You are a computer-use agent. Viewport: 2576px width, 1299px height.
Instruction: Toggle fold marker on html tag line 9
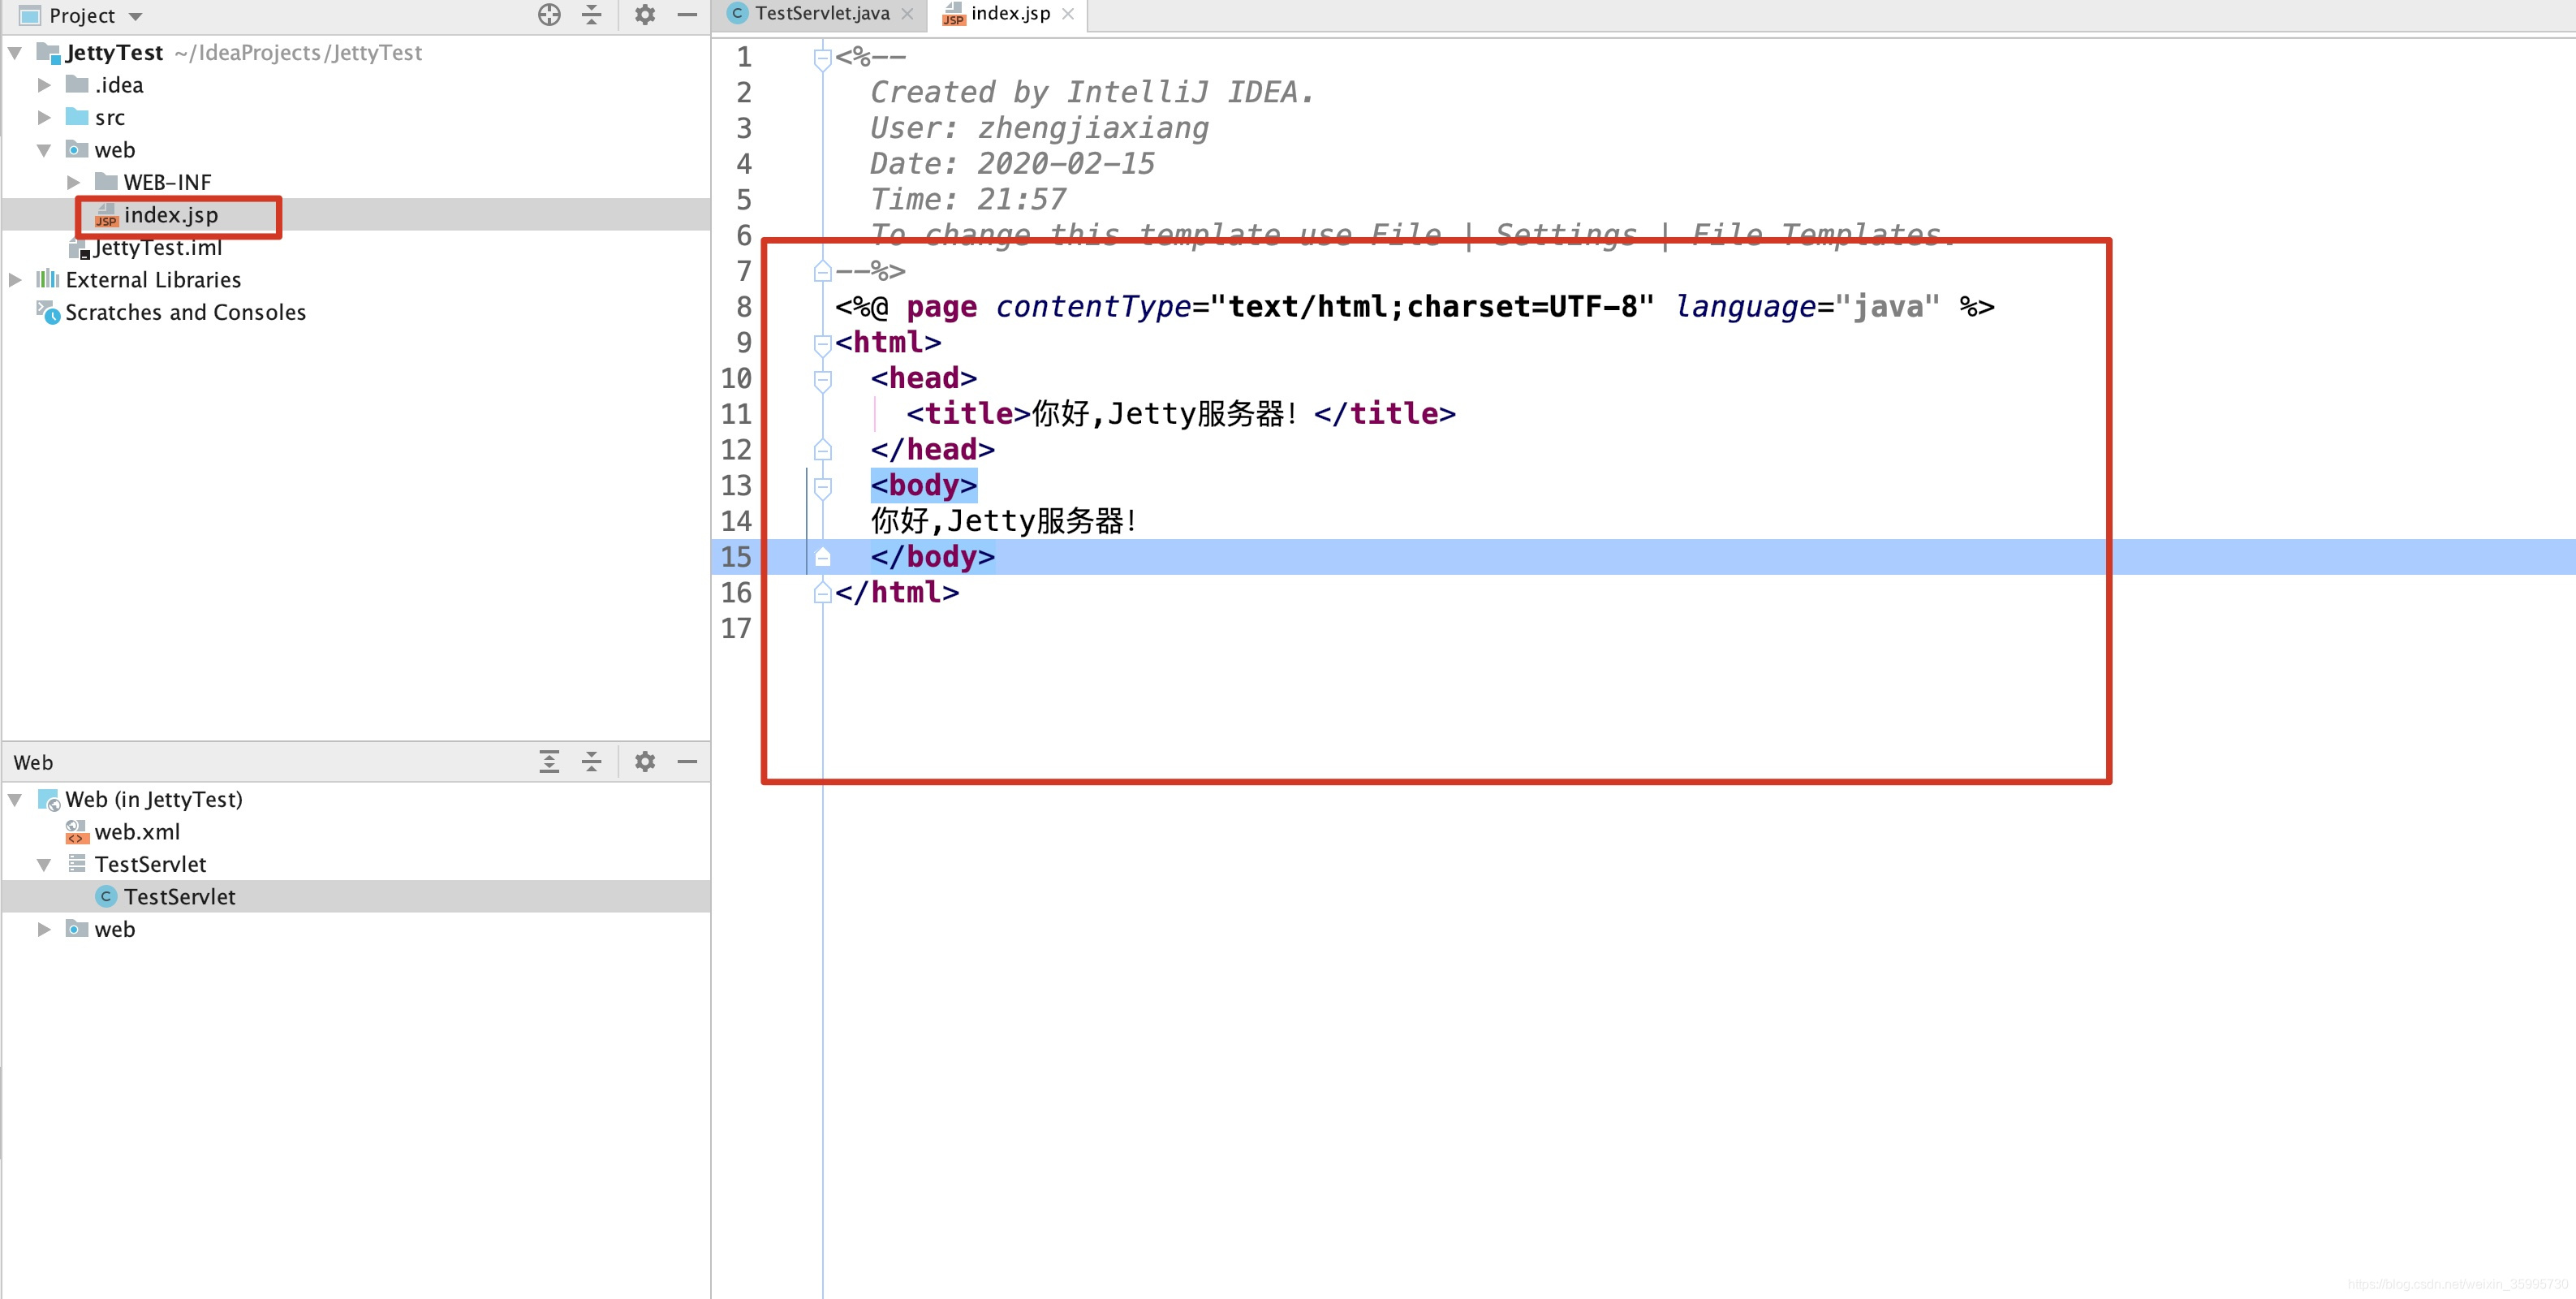[822, 343]
